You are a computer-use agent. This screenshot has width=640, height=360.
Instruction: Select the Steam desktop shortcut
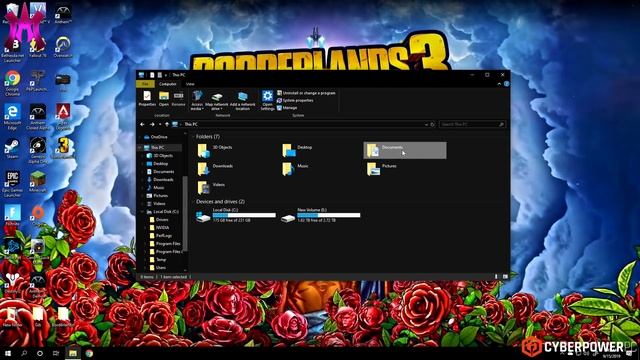12,148
